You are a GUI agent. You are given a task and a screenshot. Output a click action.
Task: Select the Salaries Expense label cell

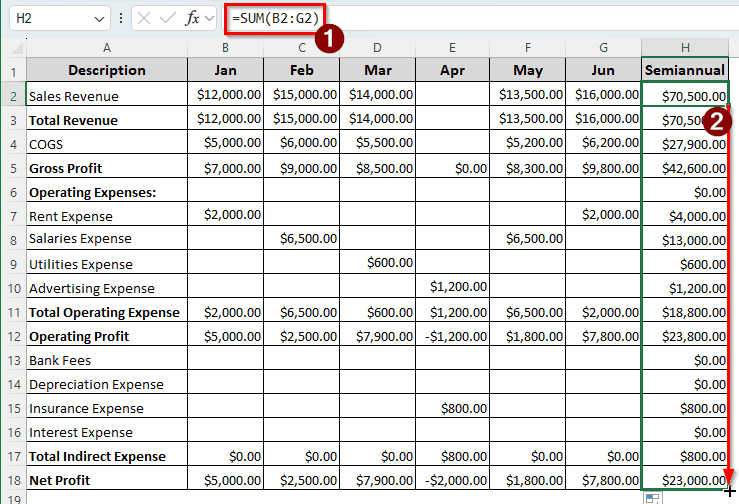click(x=107, y=238)
